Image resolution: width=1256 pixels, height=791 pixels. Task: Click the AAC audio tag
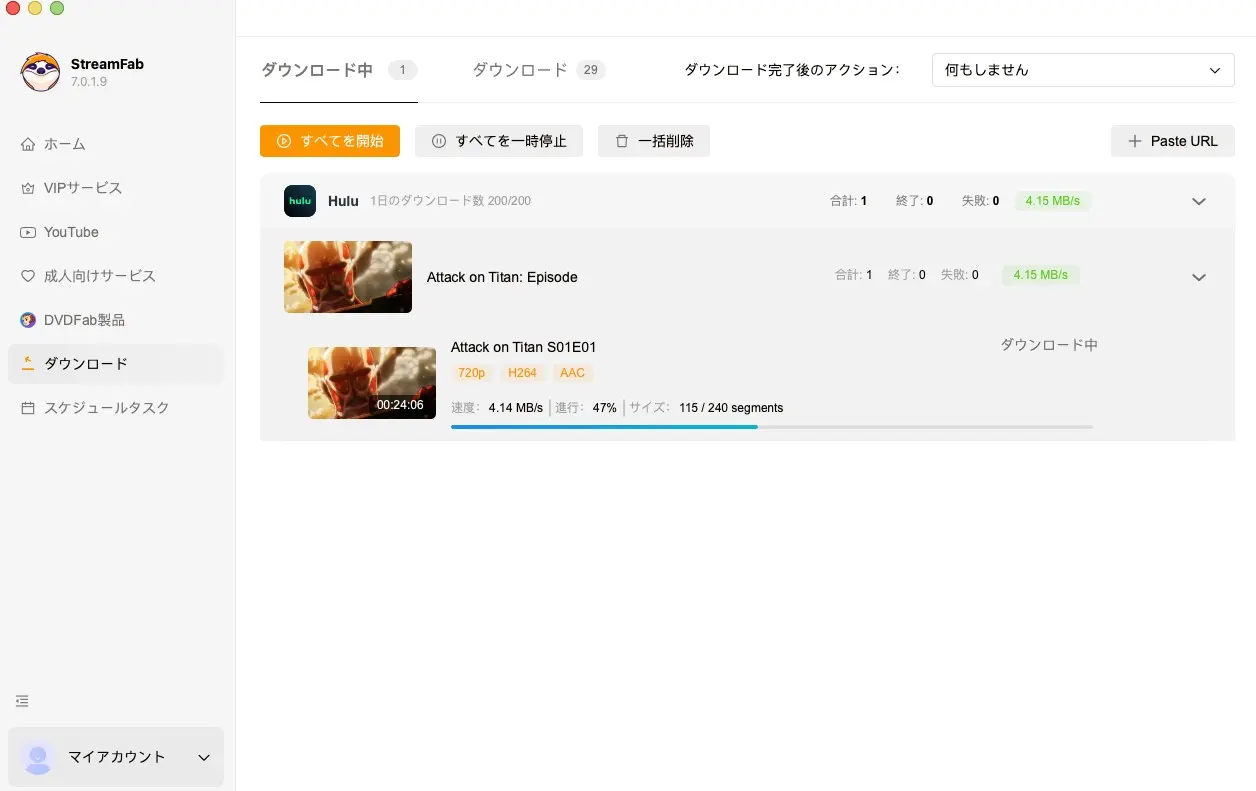573,373
